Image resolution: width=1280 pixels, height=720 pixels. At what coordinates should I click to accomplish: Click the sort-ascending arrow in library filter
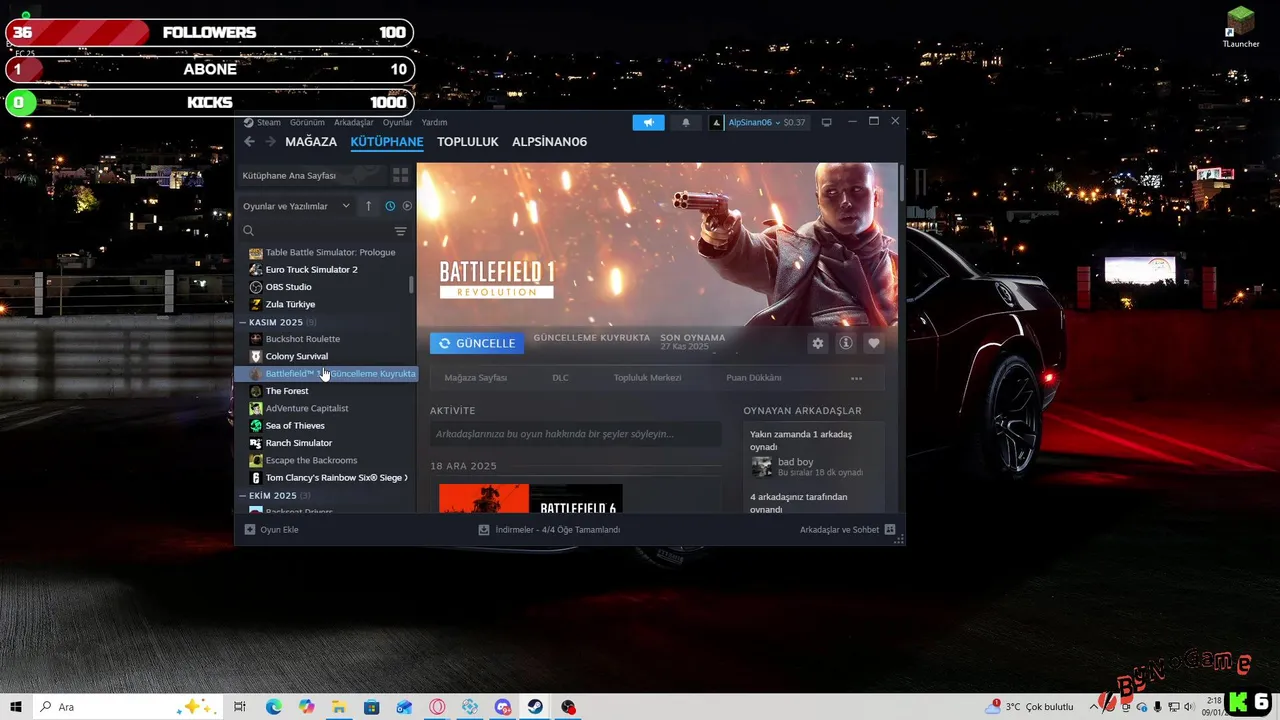pos(368,206)
